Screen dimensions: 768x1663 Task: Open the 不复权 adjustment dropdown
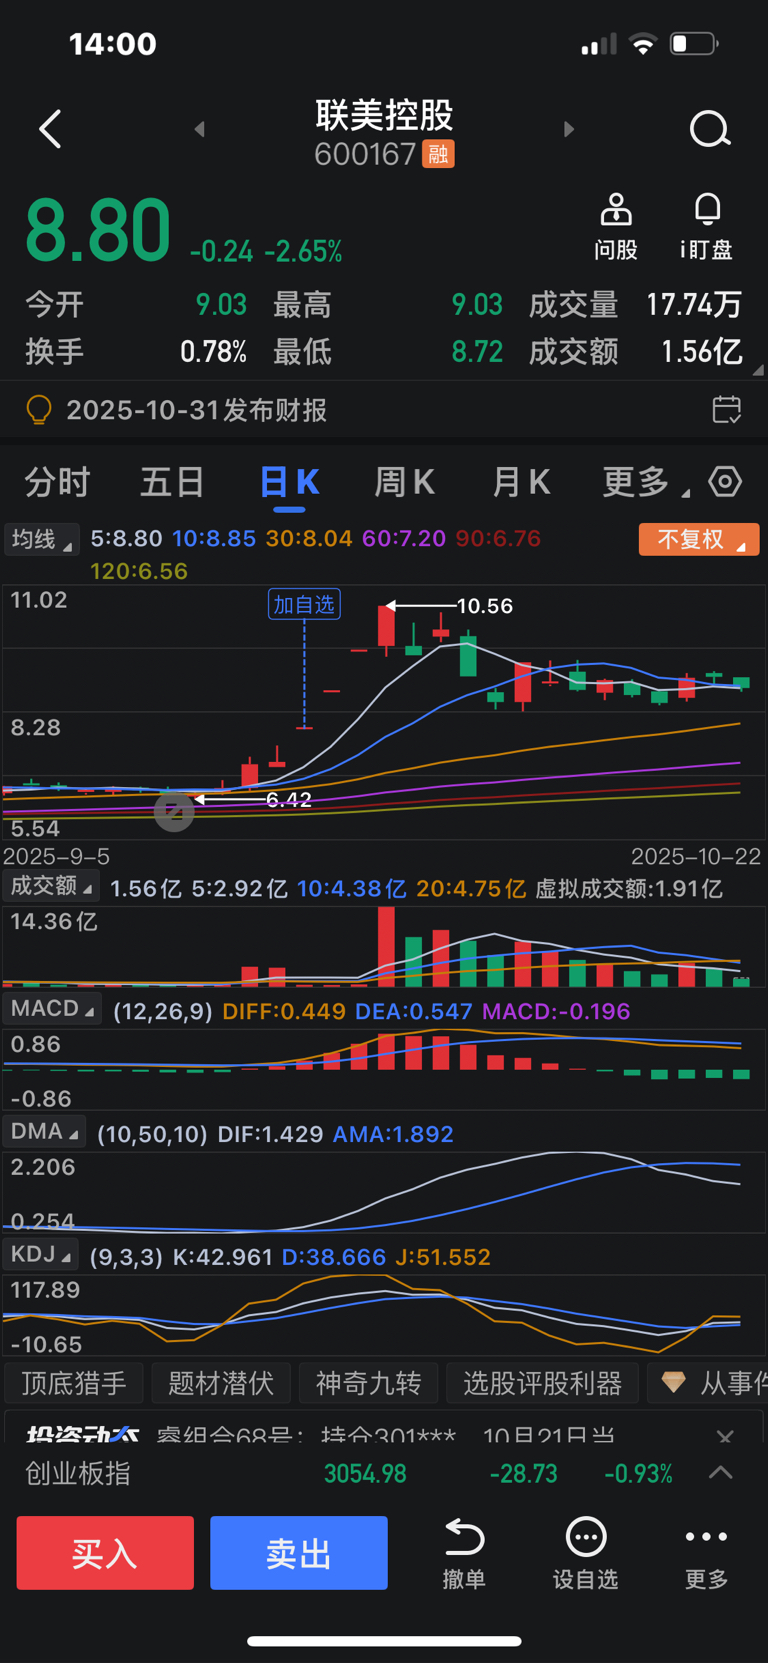(x=699, y=539)
